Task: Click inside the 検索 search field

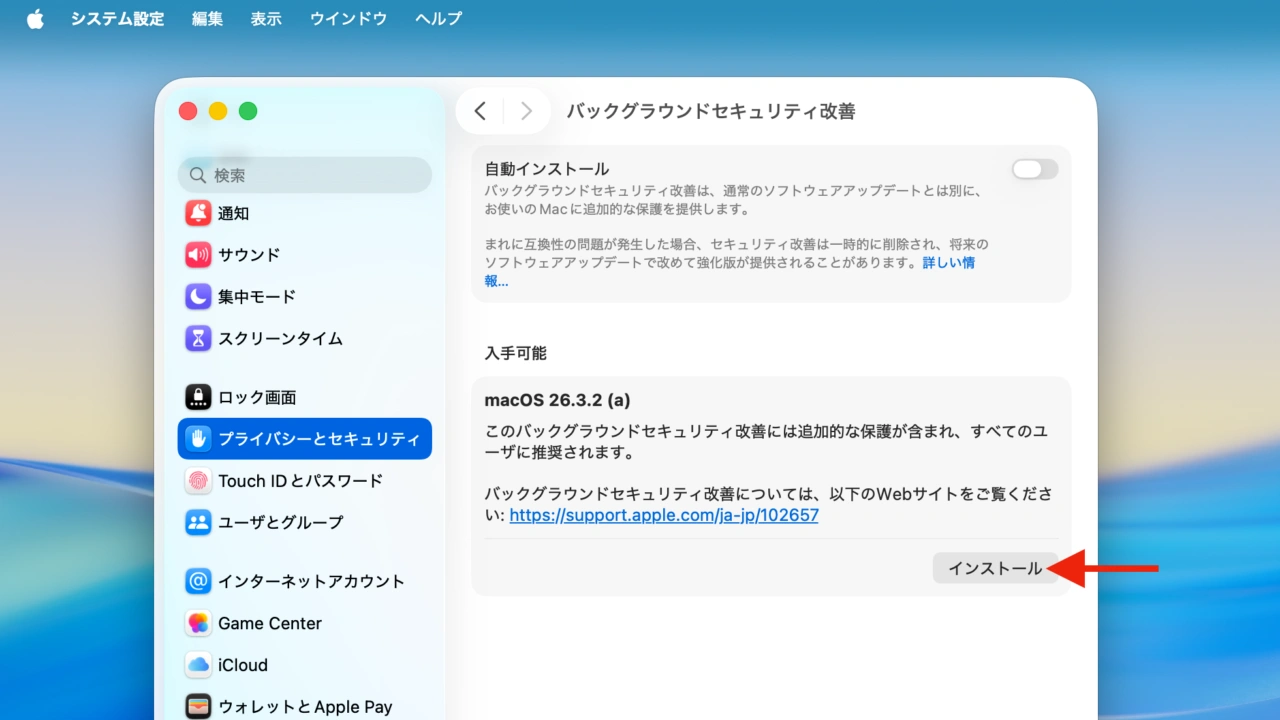Action: coord(304,174)
